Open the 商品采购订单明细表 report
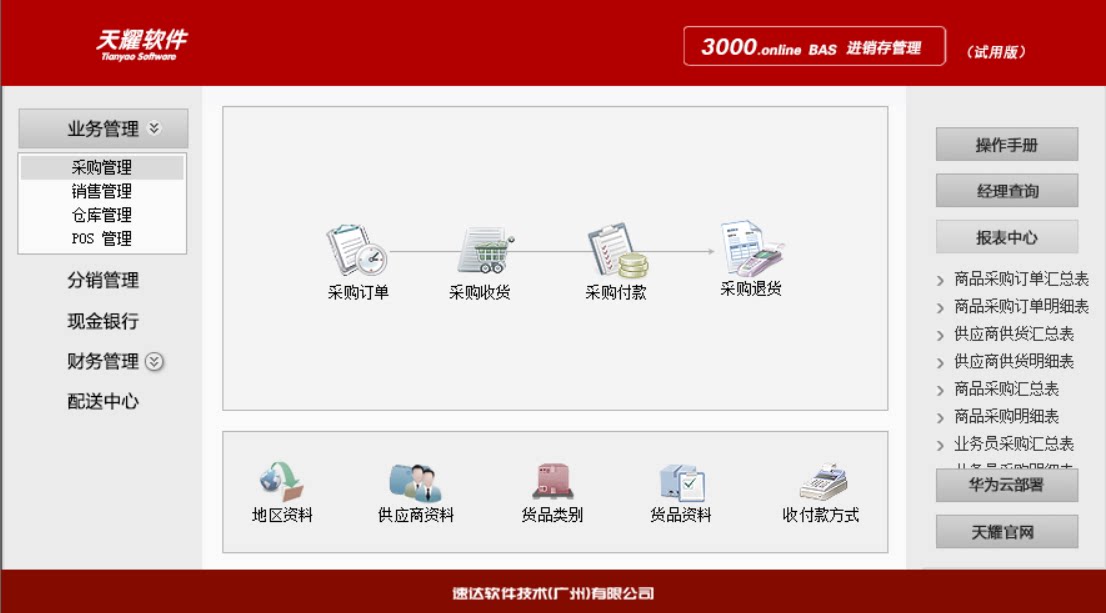The image size is (1106, 613). pyautogui.click(x=1021, y=307)
